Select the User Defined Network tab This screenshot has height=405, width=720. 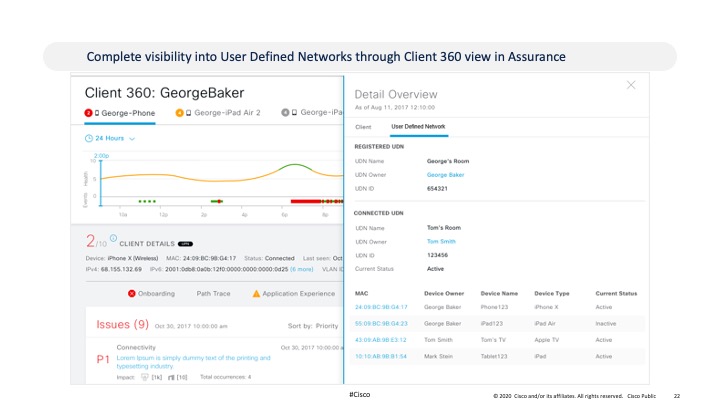click(x=418, y=127)
